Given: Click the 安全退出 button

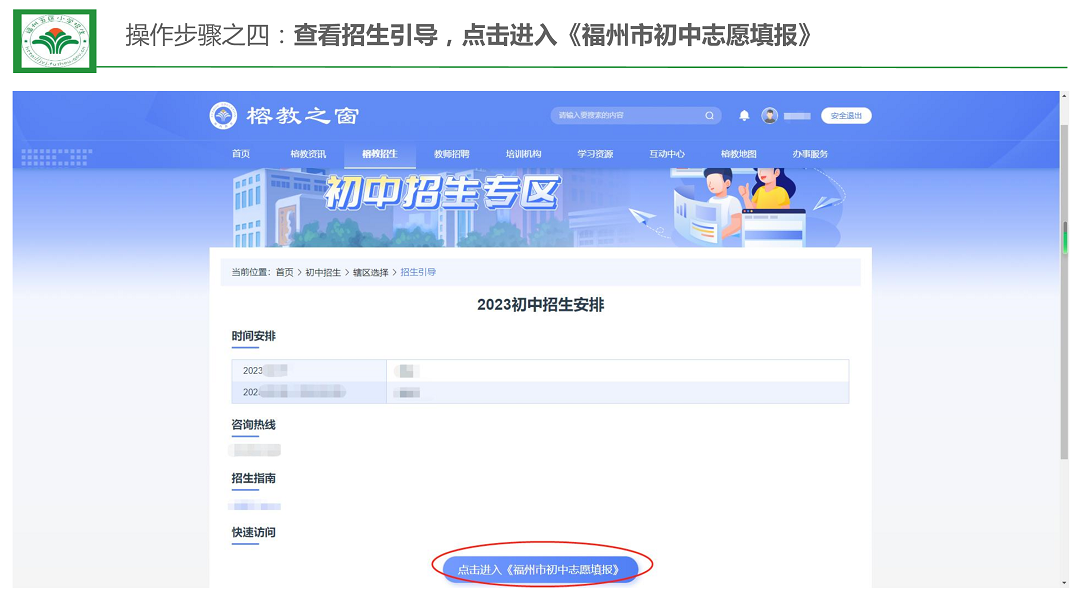Looking at the screenshot, I should pos(846,116).
